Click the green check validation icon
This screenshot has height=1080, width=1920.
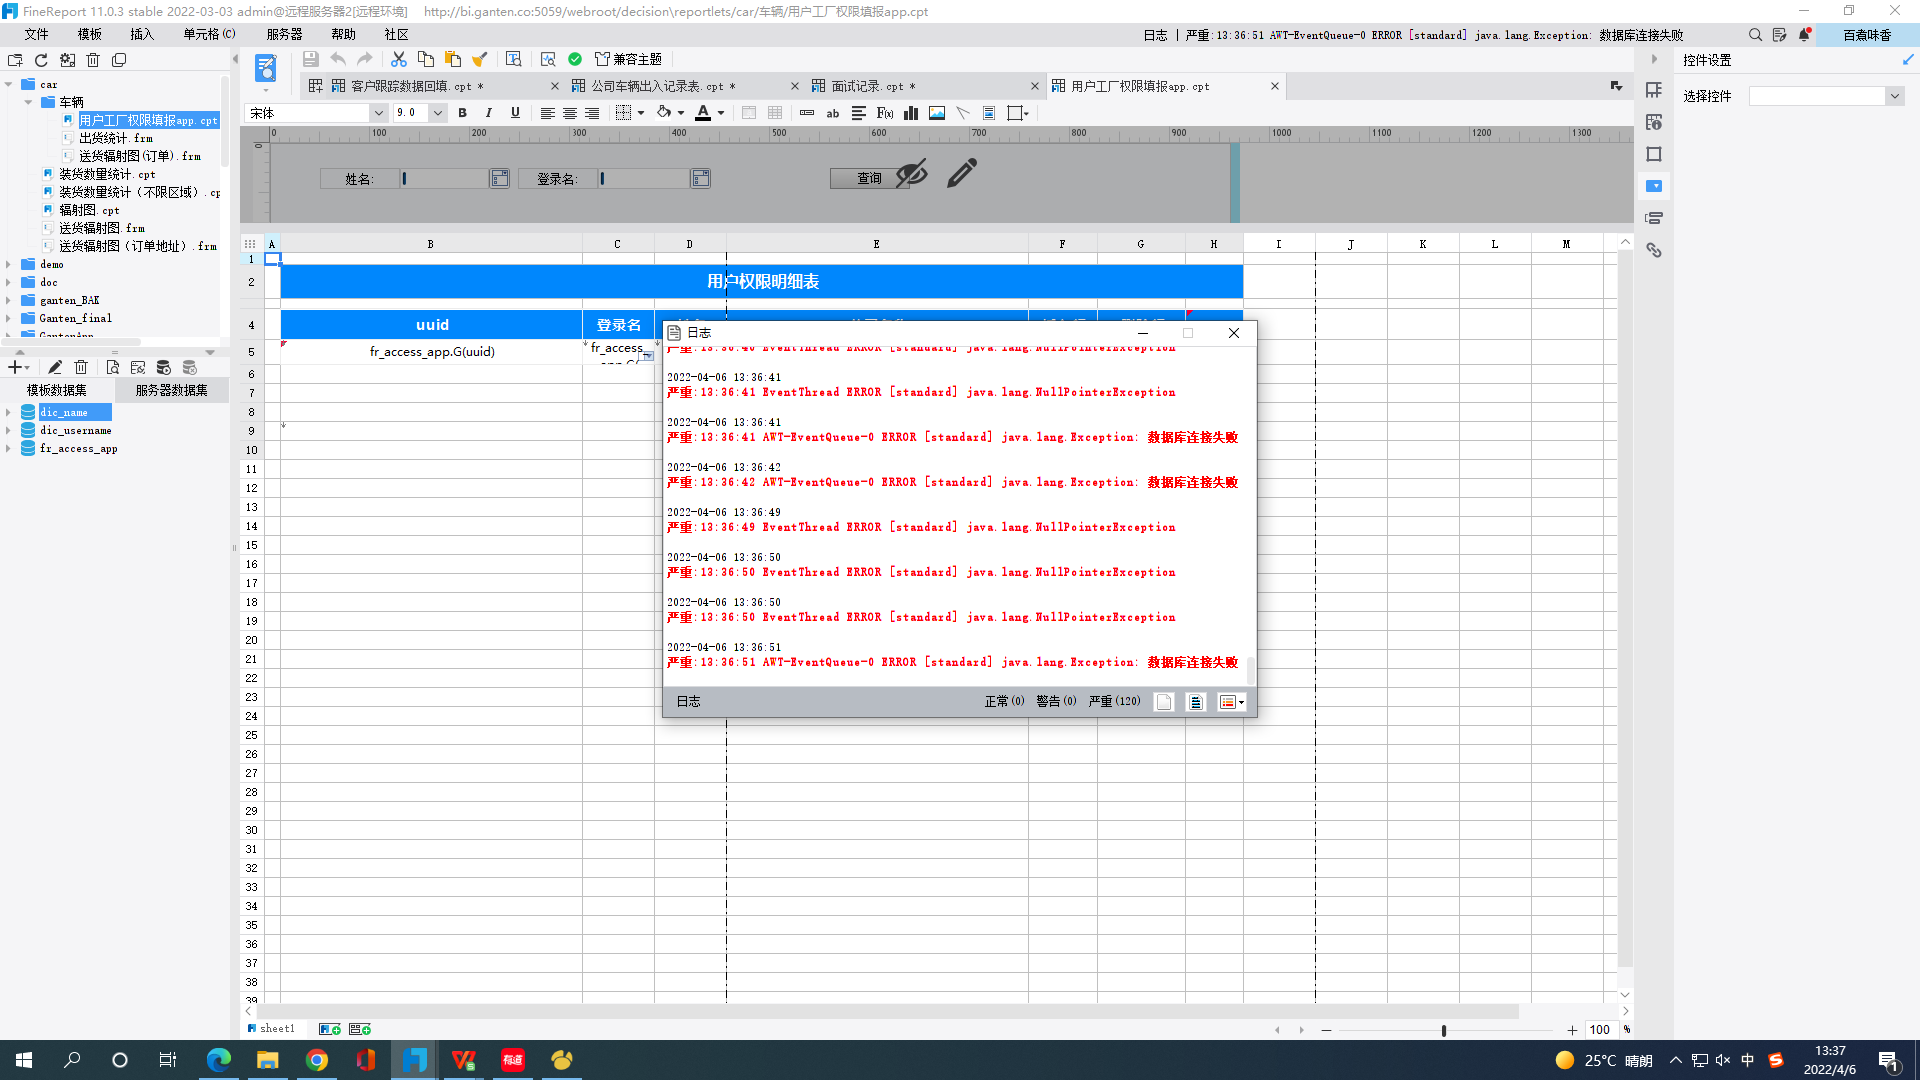[x=575, y=59]
